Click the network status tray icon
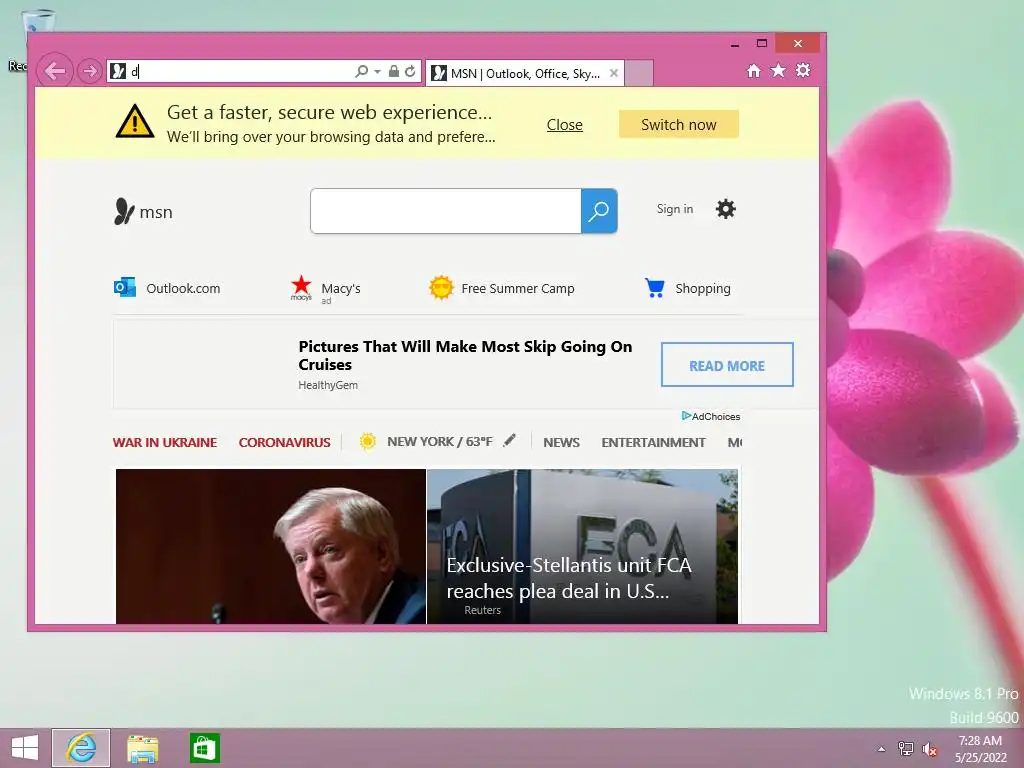Screen dimensions: 1024x768 [x=906, y=748]
